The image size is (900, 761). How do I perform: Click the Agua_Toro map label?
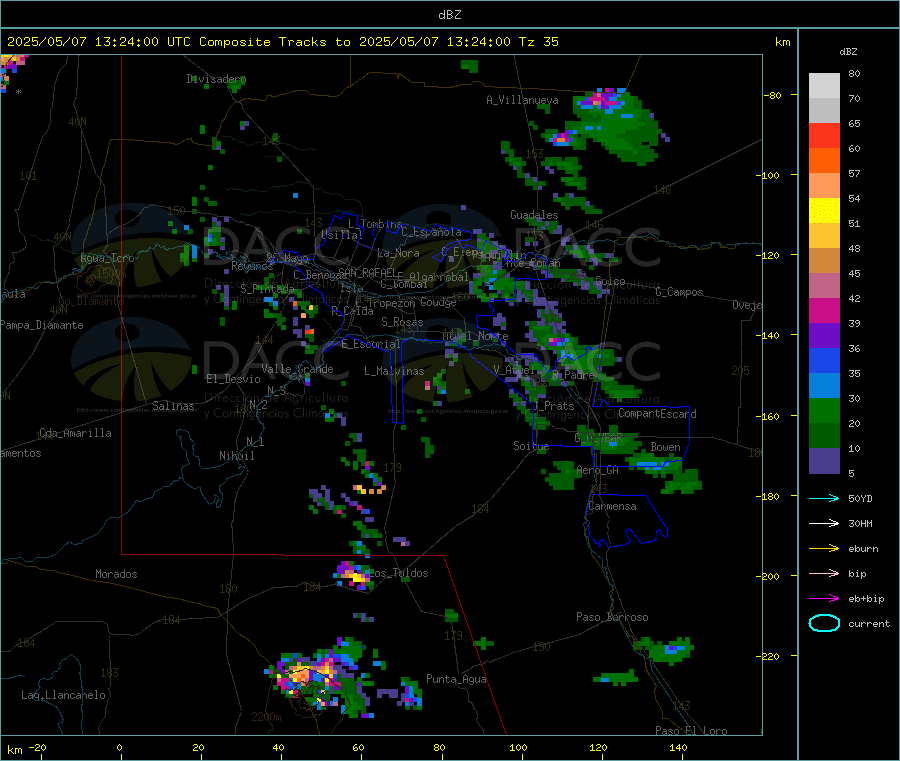point(107,258)
